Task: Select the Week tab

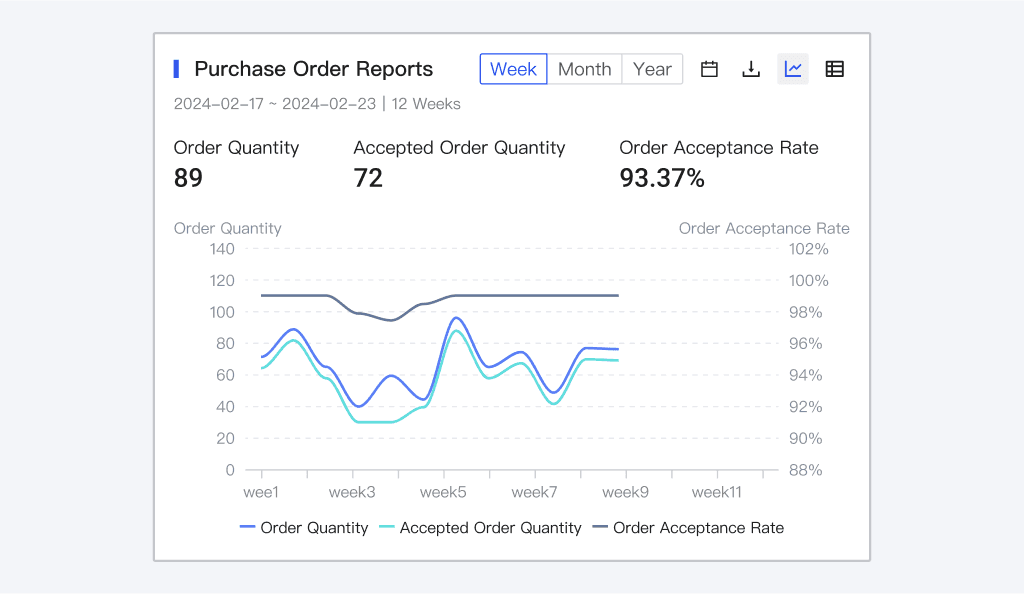Action: [513, 69]
